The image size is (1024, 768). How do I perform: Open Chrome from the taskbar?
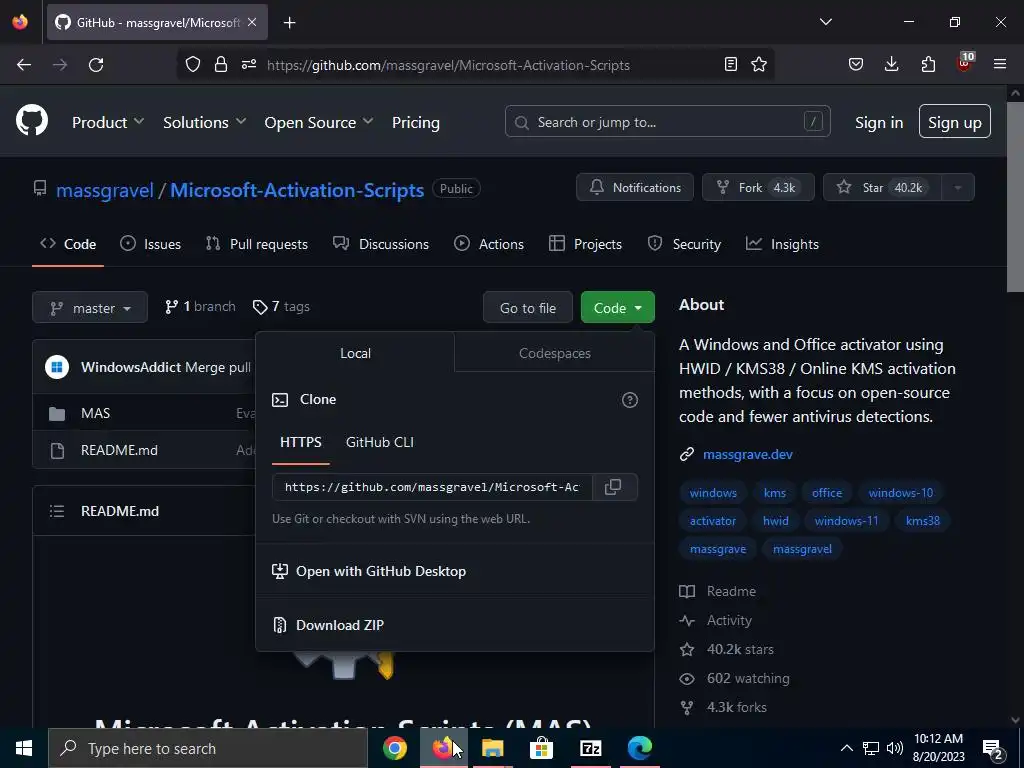click(395, 748)
